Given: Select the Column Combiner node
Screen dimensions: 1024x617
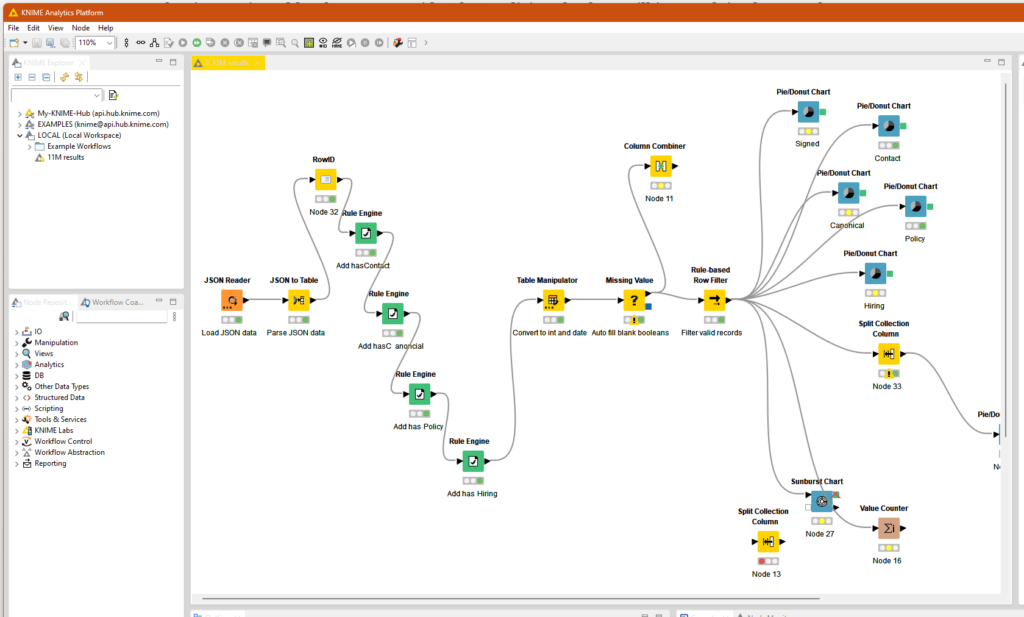Looking at the screenshot, I should coord(660,166).
